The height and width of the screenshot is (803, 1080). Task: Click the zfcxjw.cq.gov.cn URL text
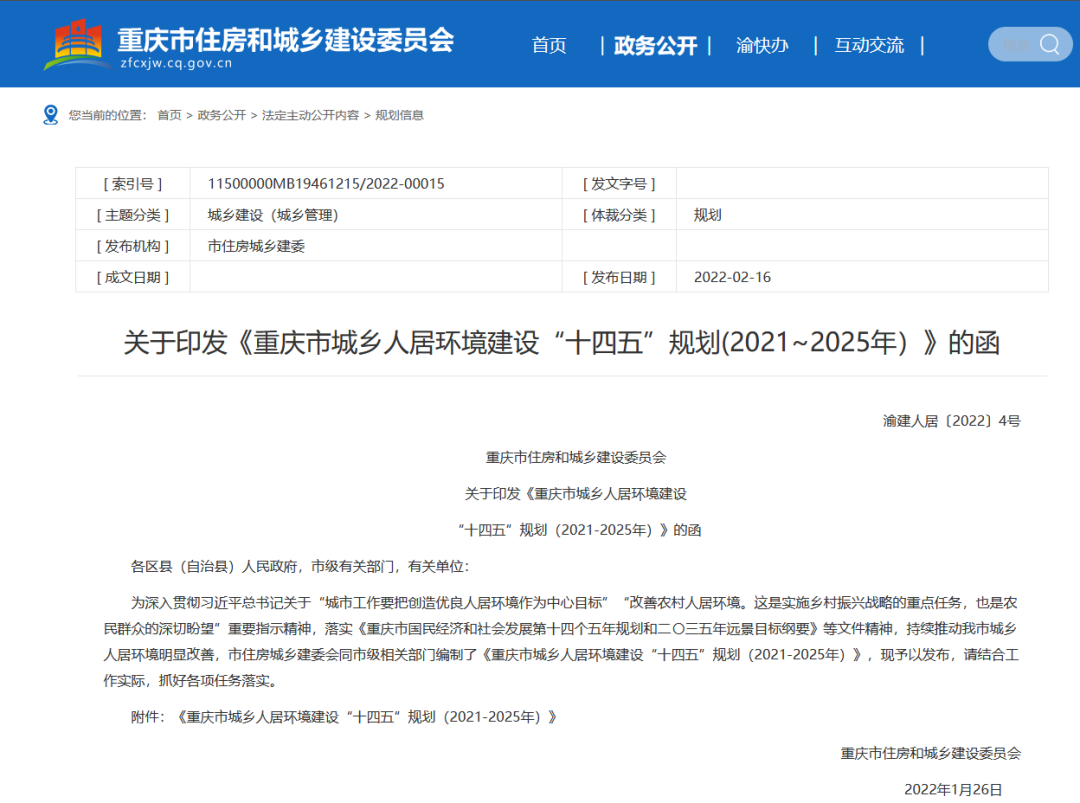[x=176, y=63]
